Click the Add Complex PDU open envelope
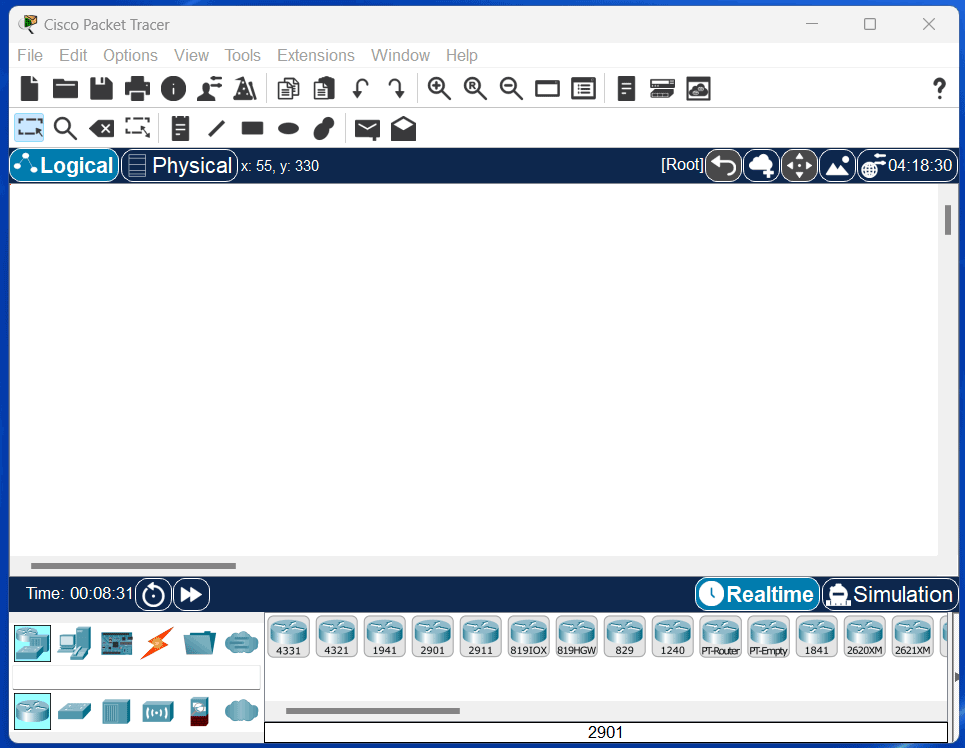Image resolution: width=965 pixels, height=748 pixels. [x=404, y=129]
